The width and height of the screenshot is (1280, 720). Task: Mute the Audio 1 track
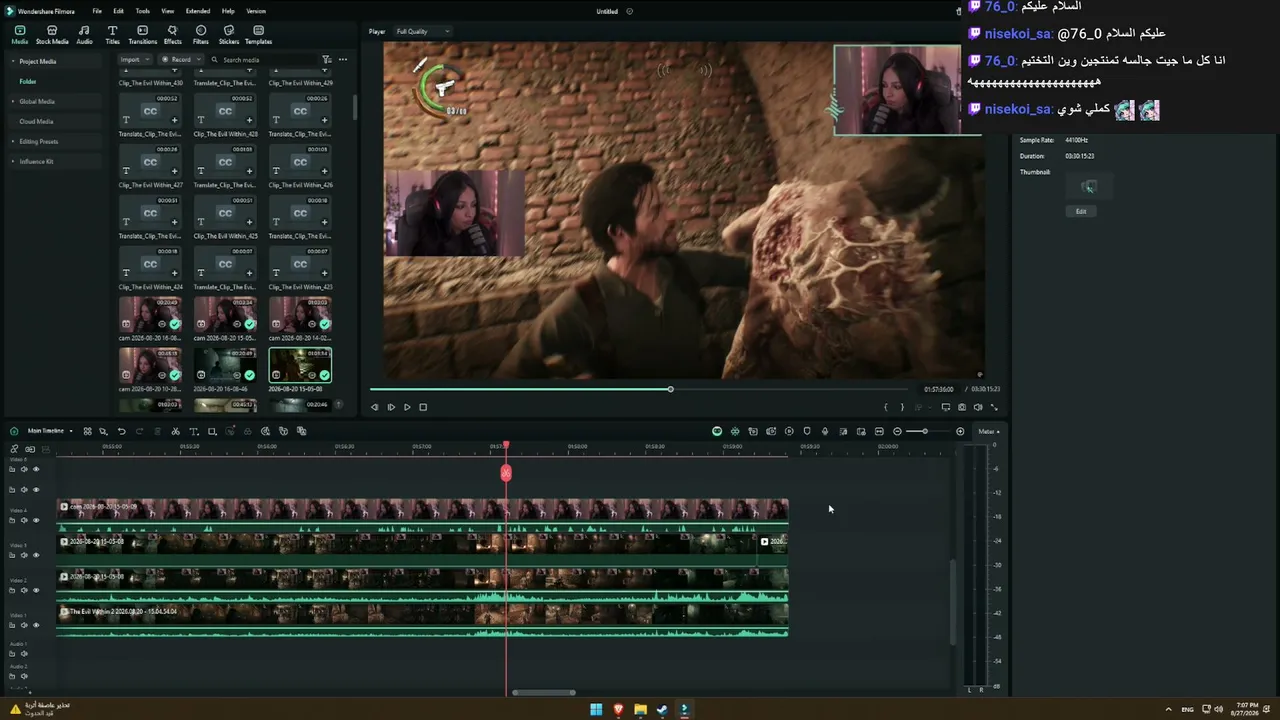tap(24, 654)
